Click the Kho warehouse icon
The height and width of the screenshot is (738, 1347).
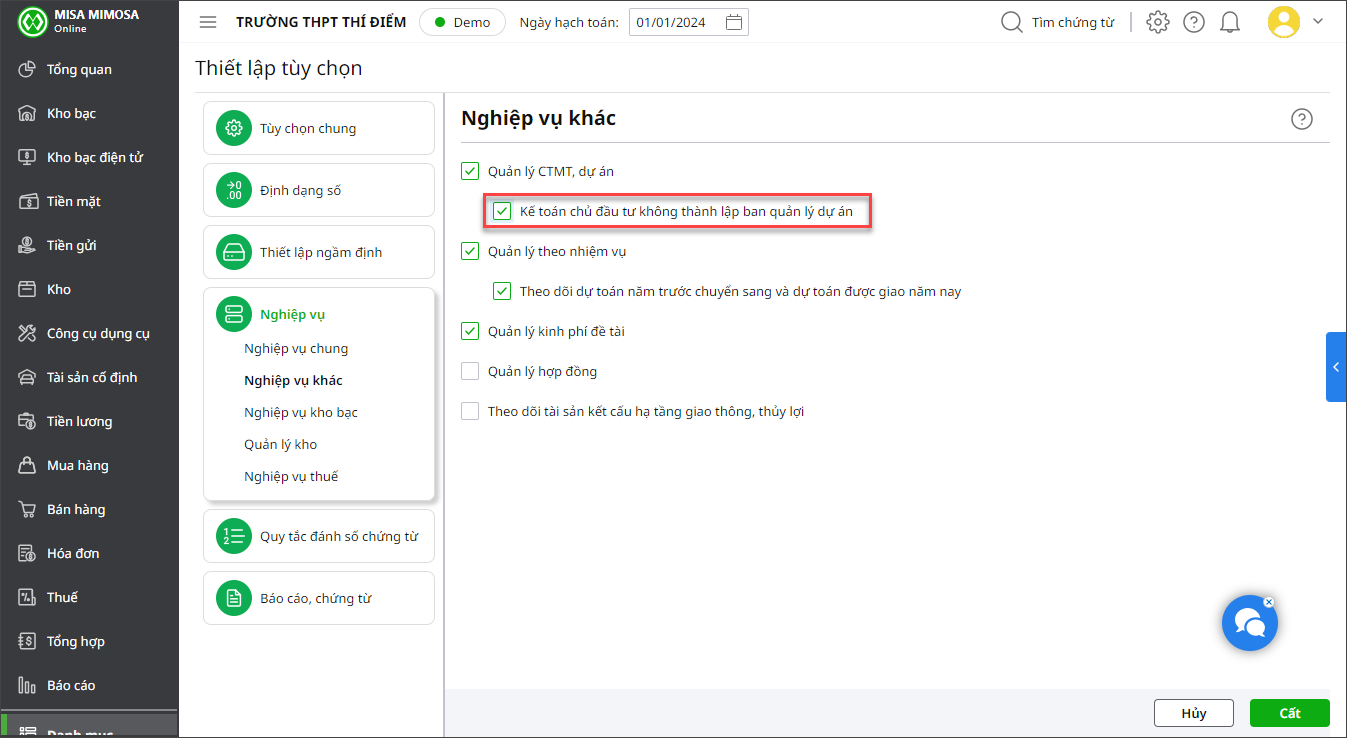(28, 289)
